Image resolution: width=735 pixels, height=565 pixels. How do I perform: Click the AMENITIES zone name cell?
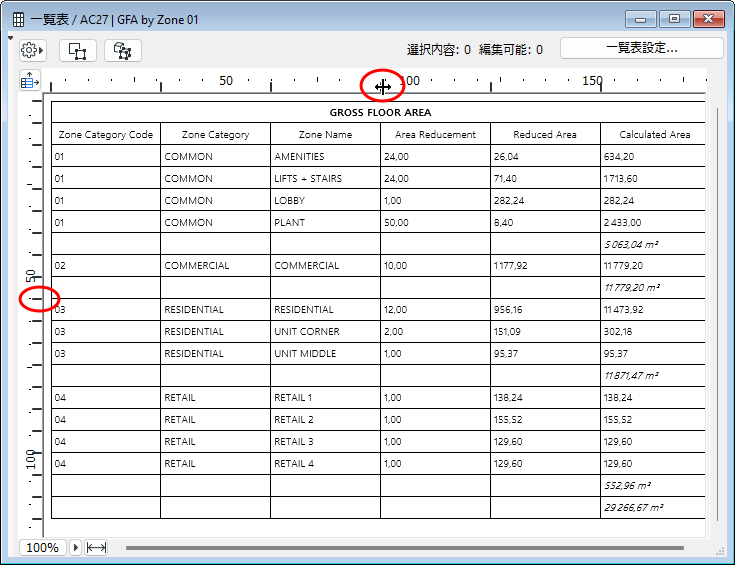325,156
